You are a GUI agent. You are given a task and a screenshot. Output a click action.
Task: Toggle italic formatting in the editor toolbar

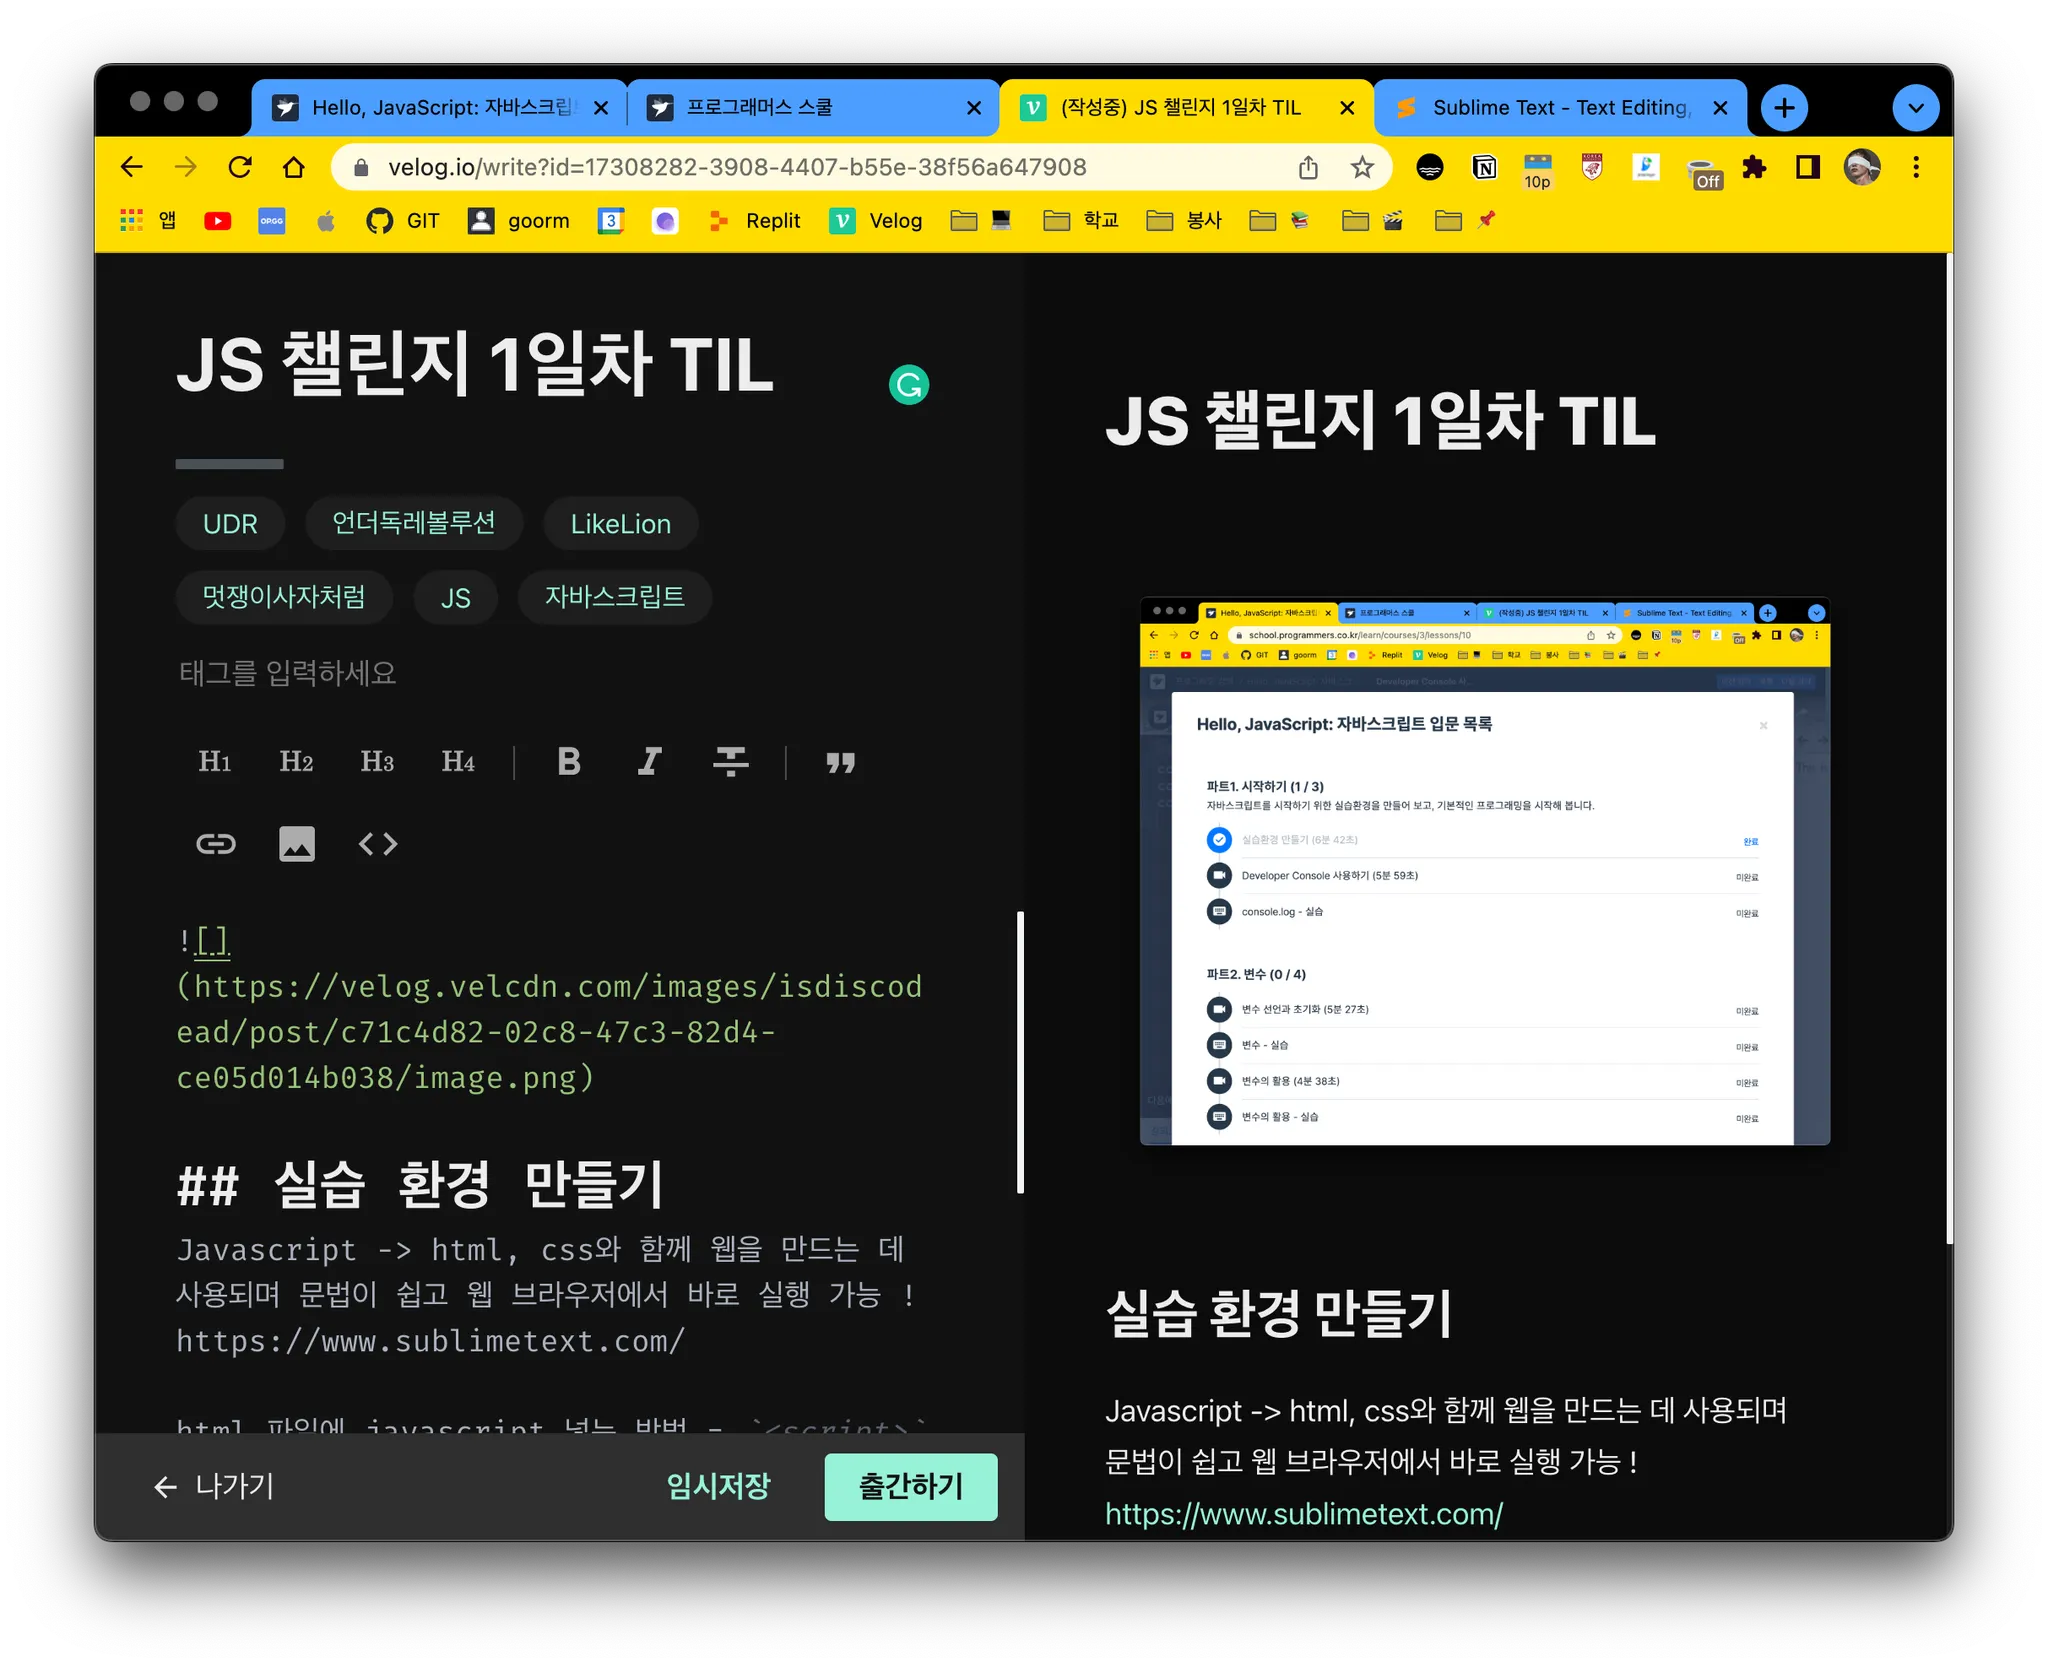(650, 762)
